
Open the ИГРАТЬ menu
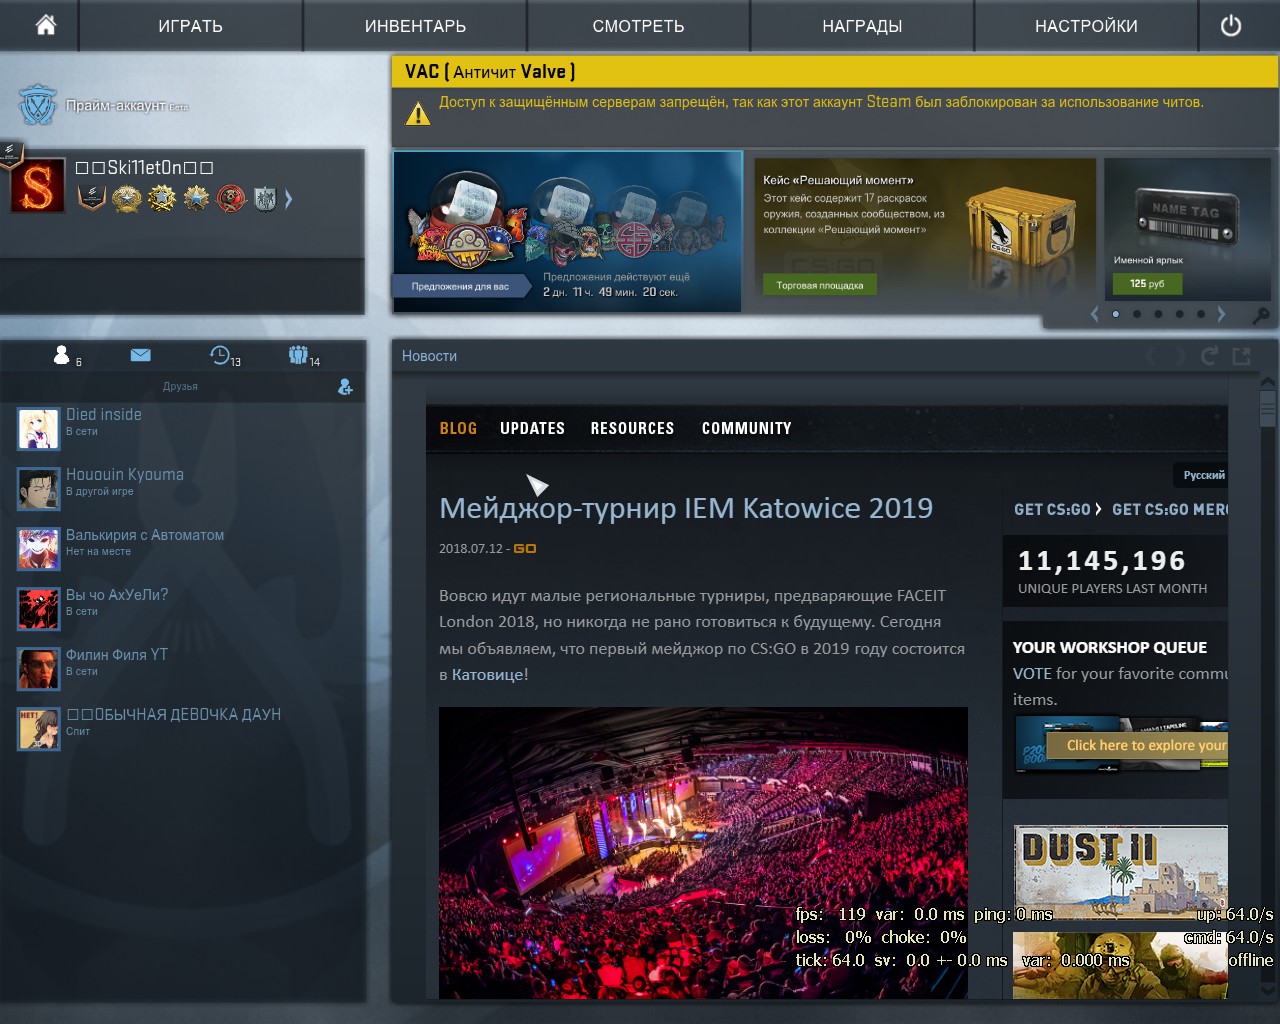(190, 26)
